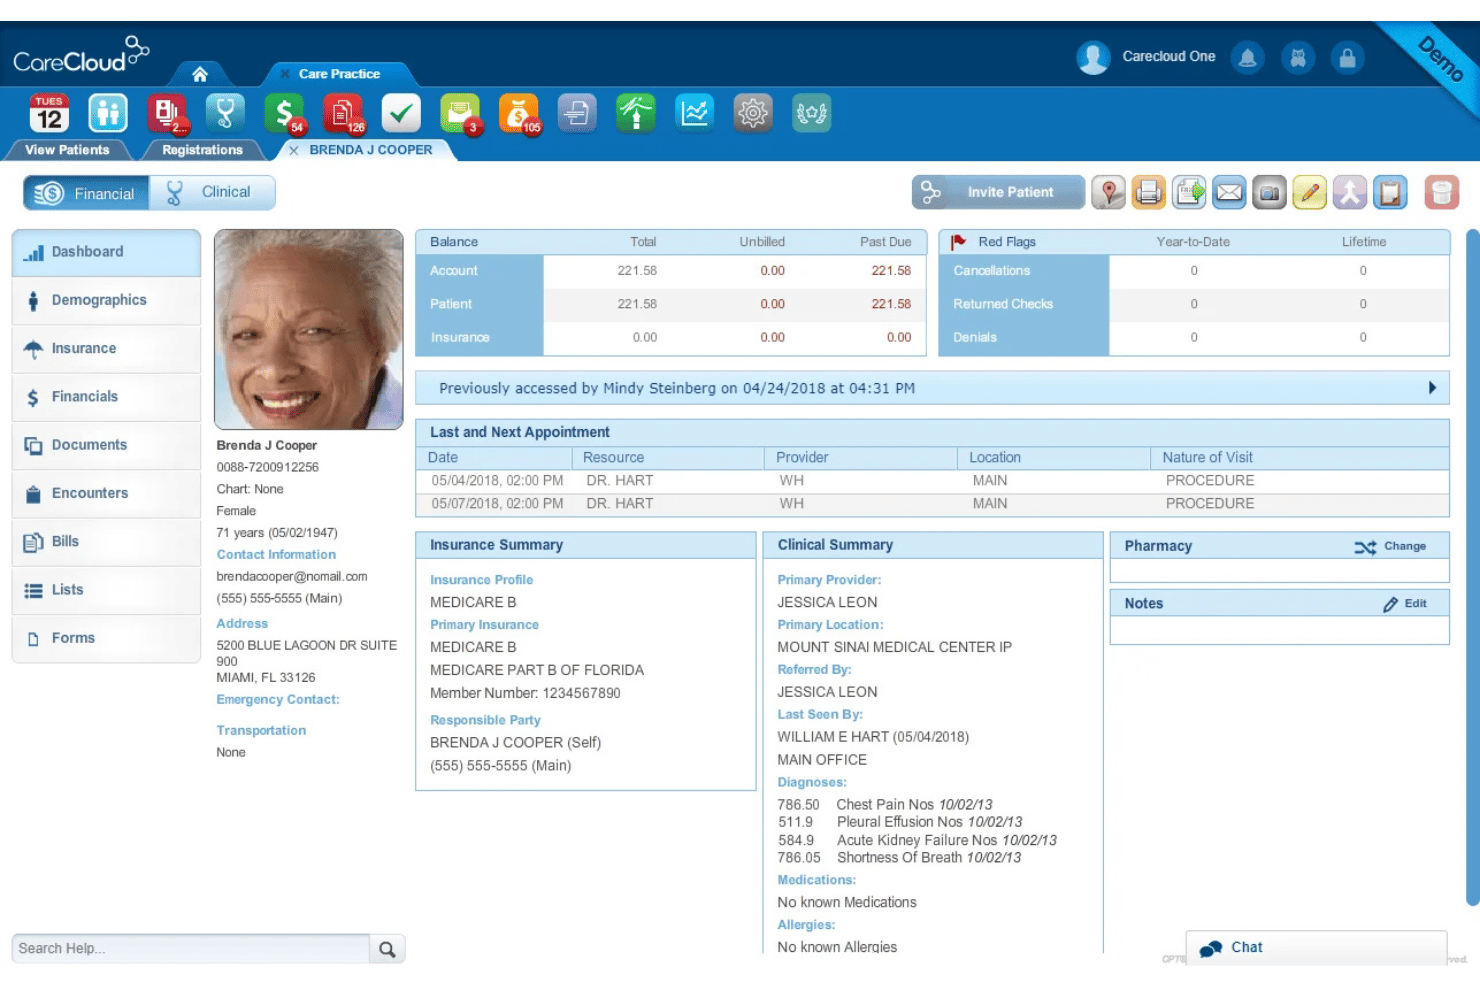Click the fax document icon with green arrow
1480x987 pixels.
[x=1189, y=192]
